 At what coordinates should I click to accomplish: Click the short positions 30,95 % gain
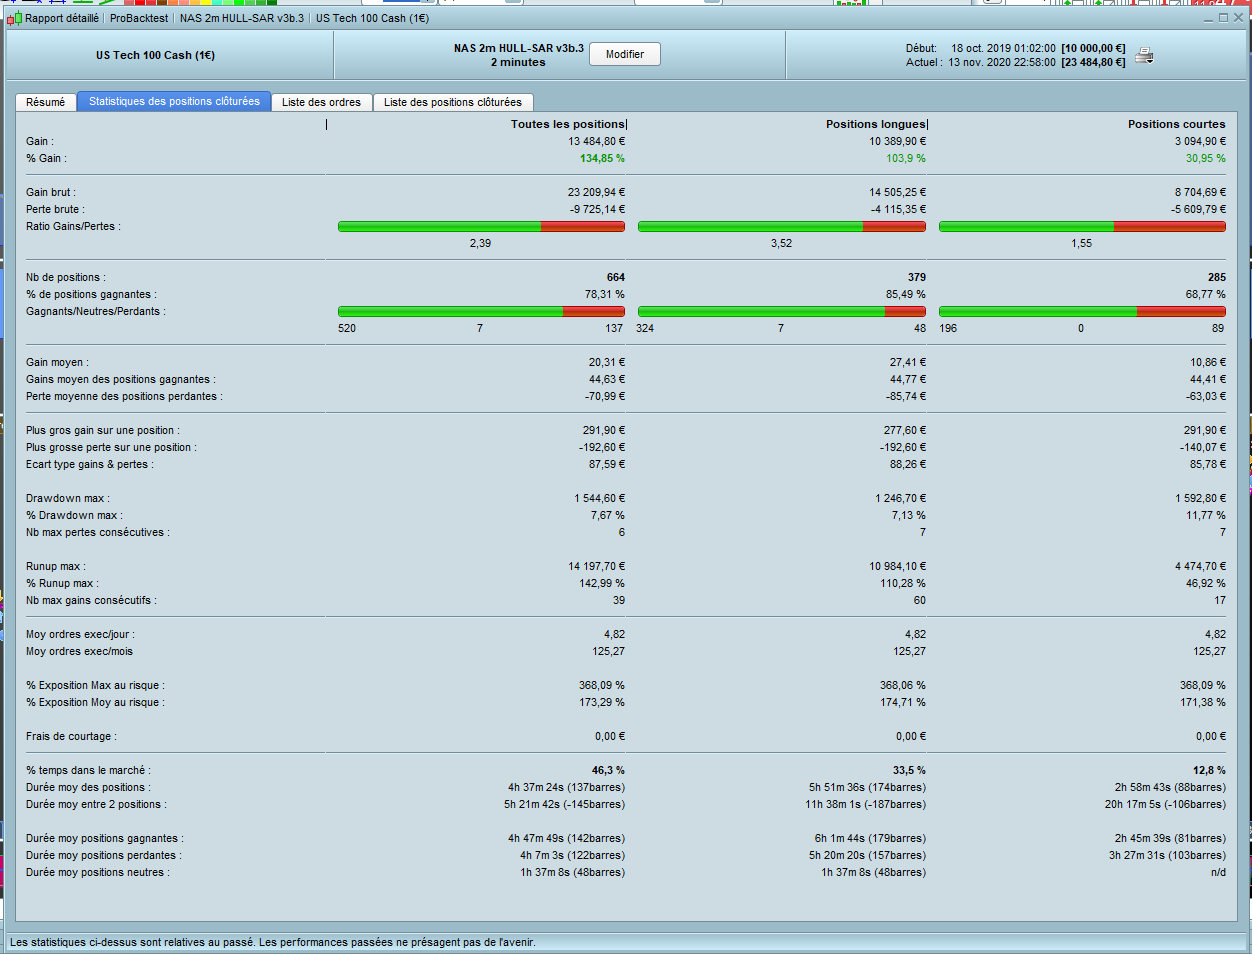point(1205,158)
